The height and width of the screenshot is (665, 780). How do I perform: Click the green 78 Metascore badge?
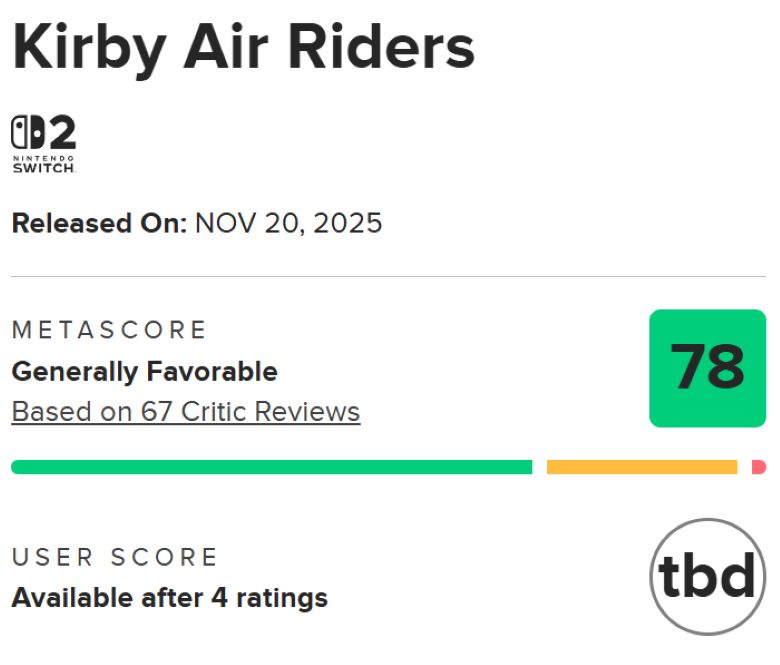point(707,368)
